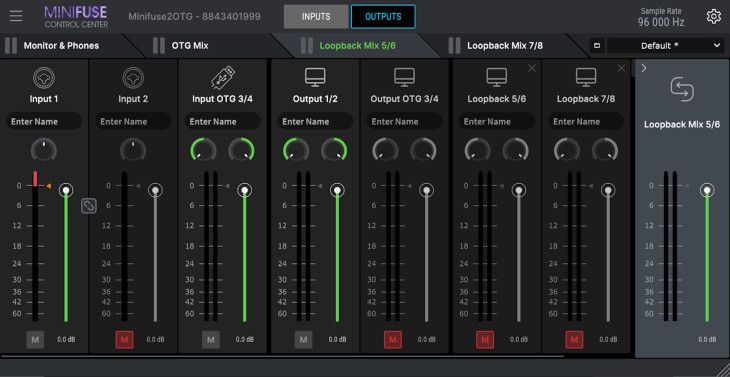This screenshot has width=730, height=377.
Task: Click the Input 1 combo jack icon
Action: coord(44,78)
